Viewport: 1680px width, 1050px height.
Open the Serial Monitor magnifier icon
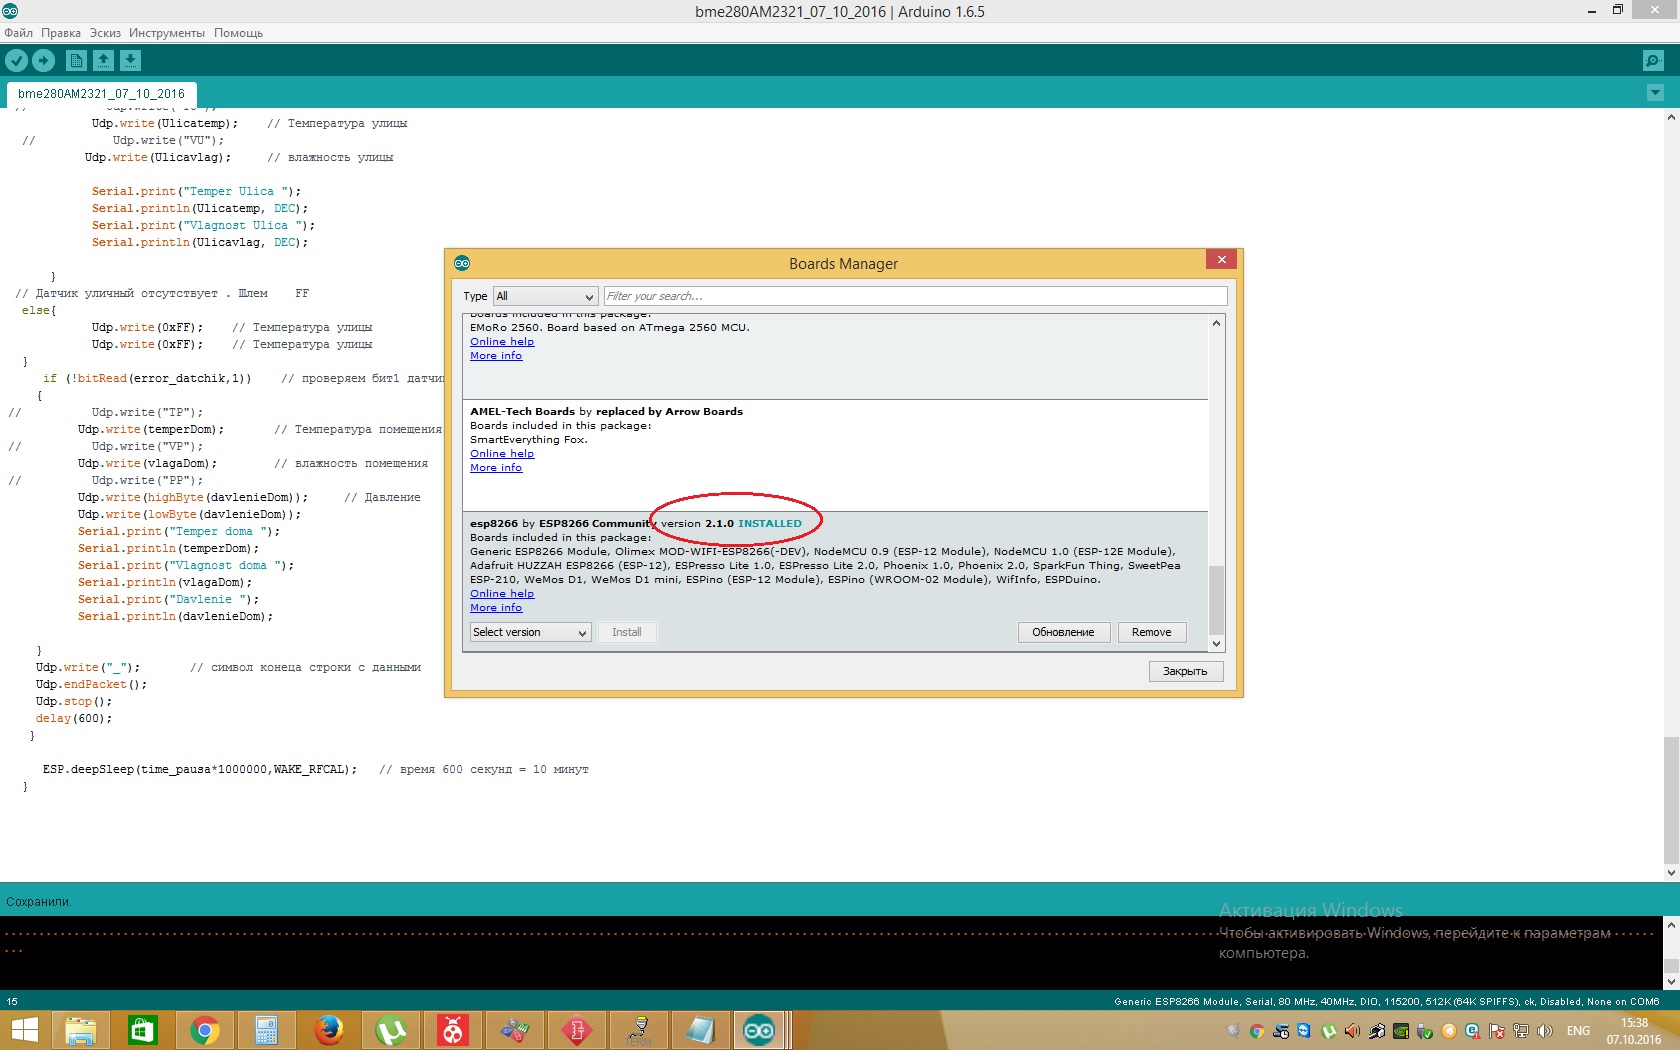point(1654,60)
